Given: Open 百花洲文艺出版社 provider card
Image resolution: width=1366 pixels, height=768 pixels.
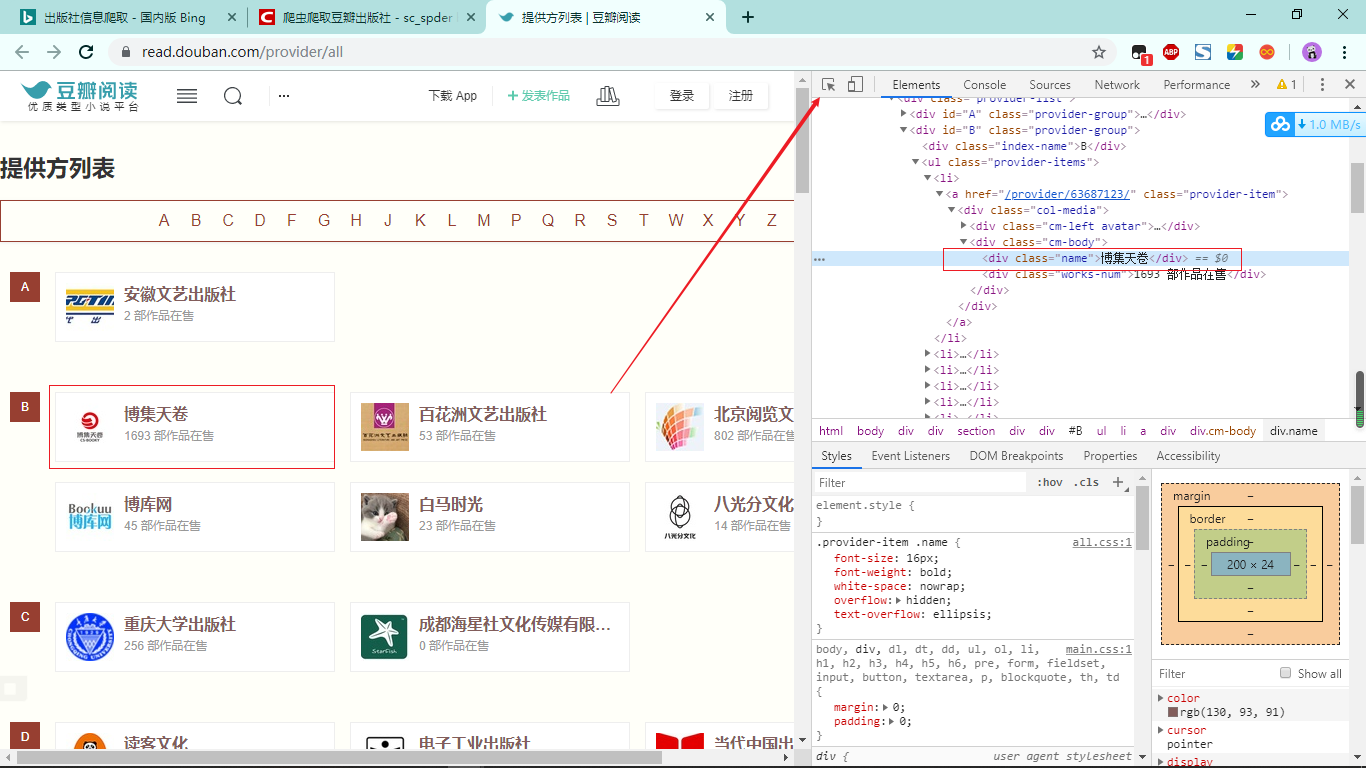Looking at the screenshot, I should (490, 427).
